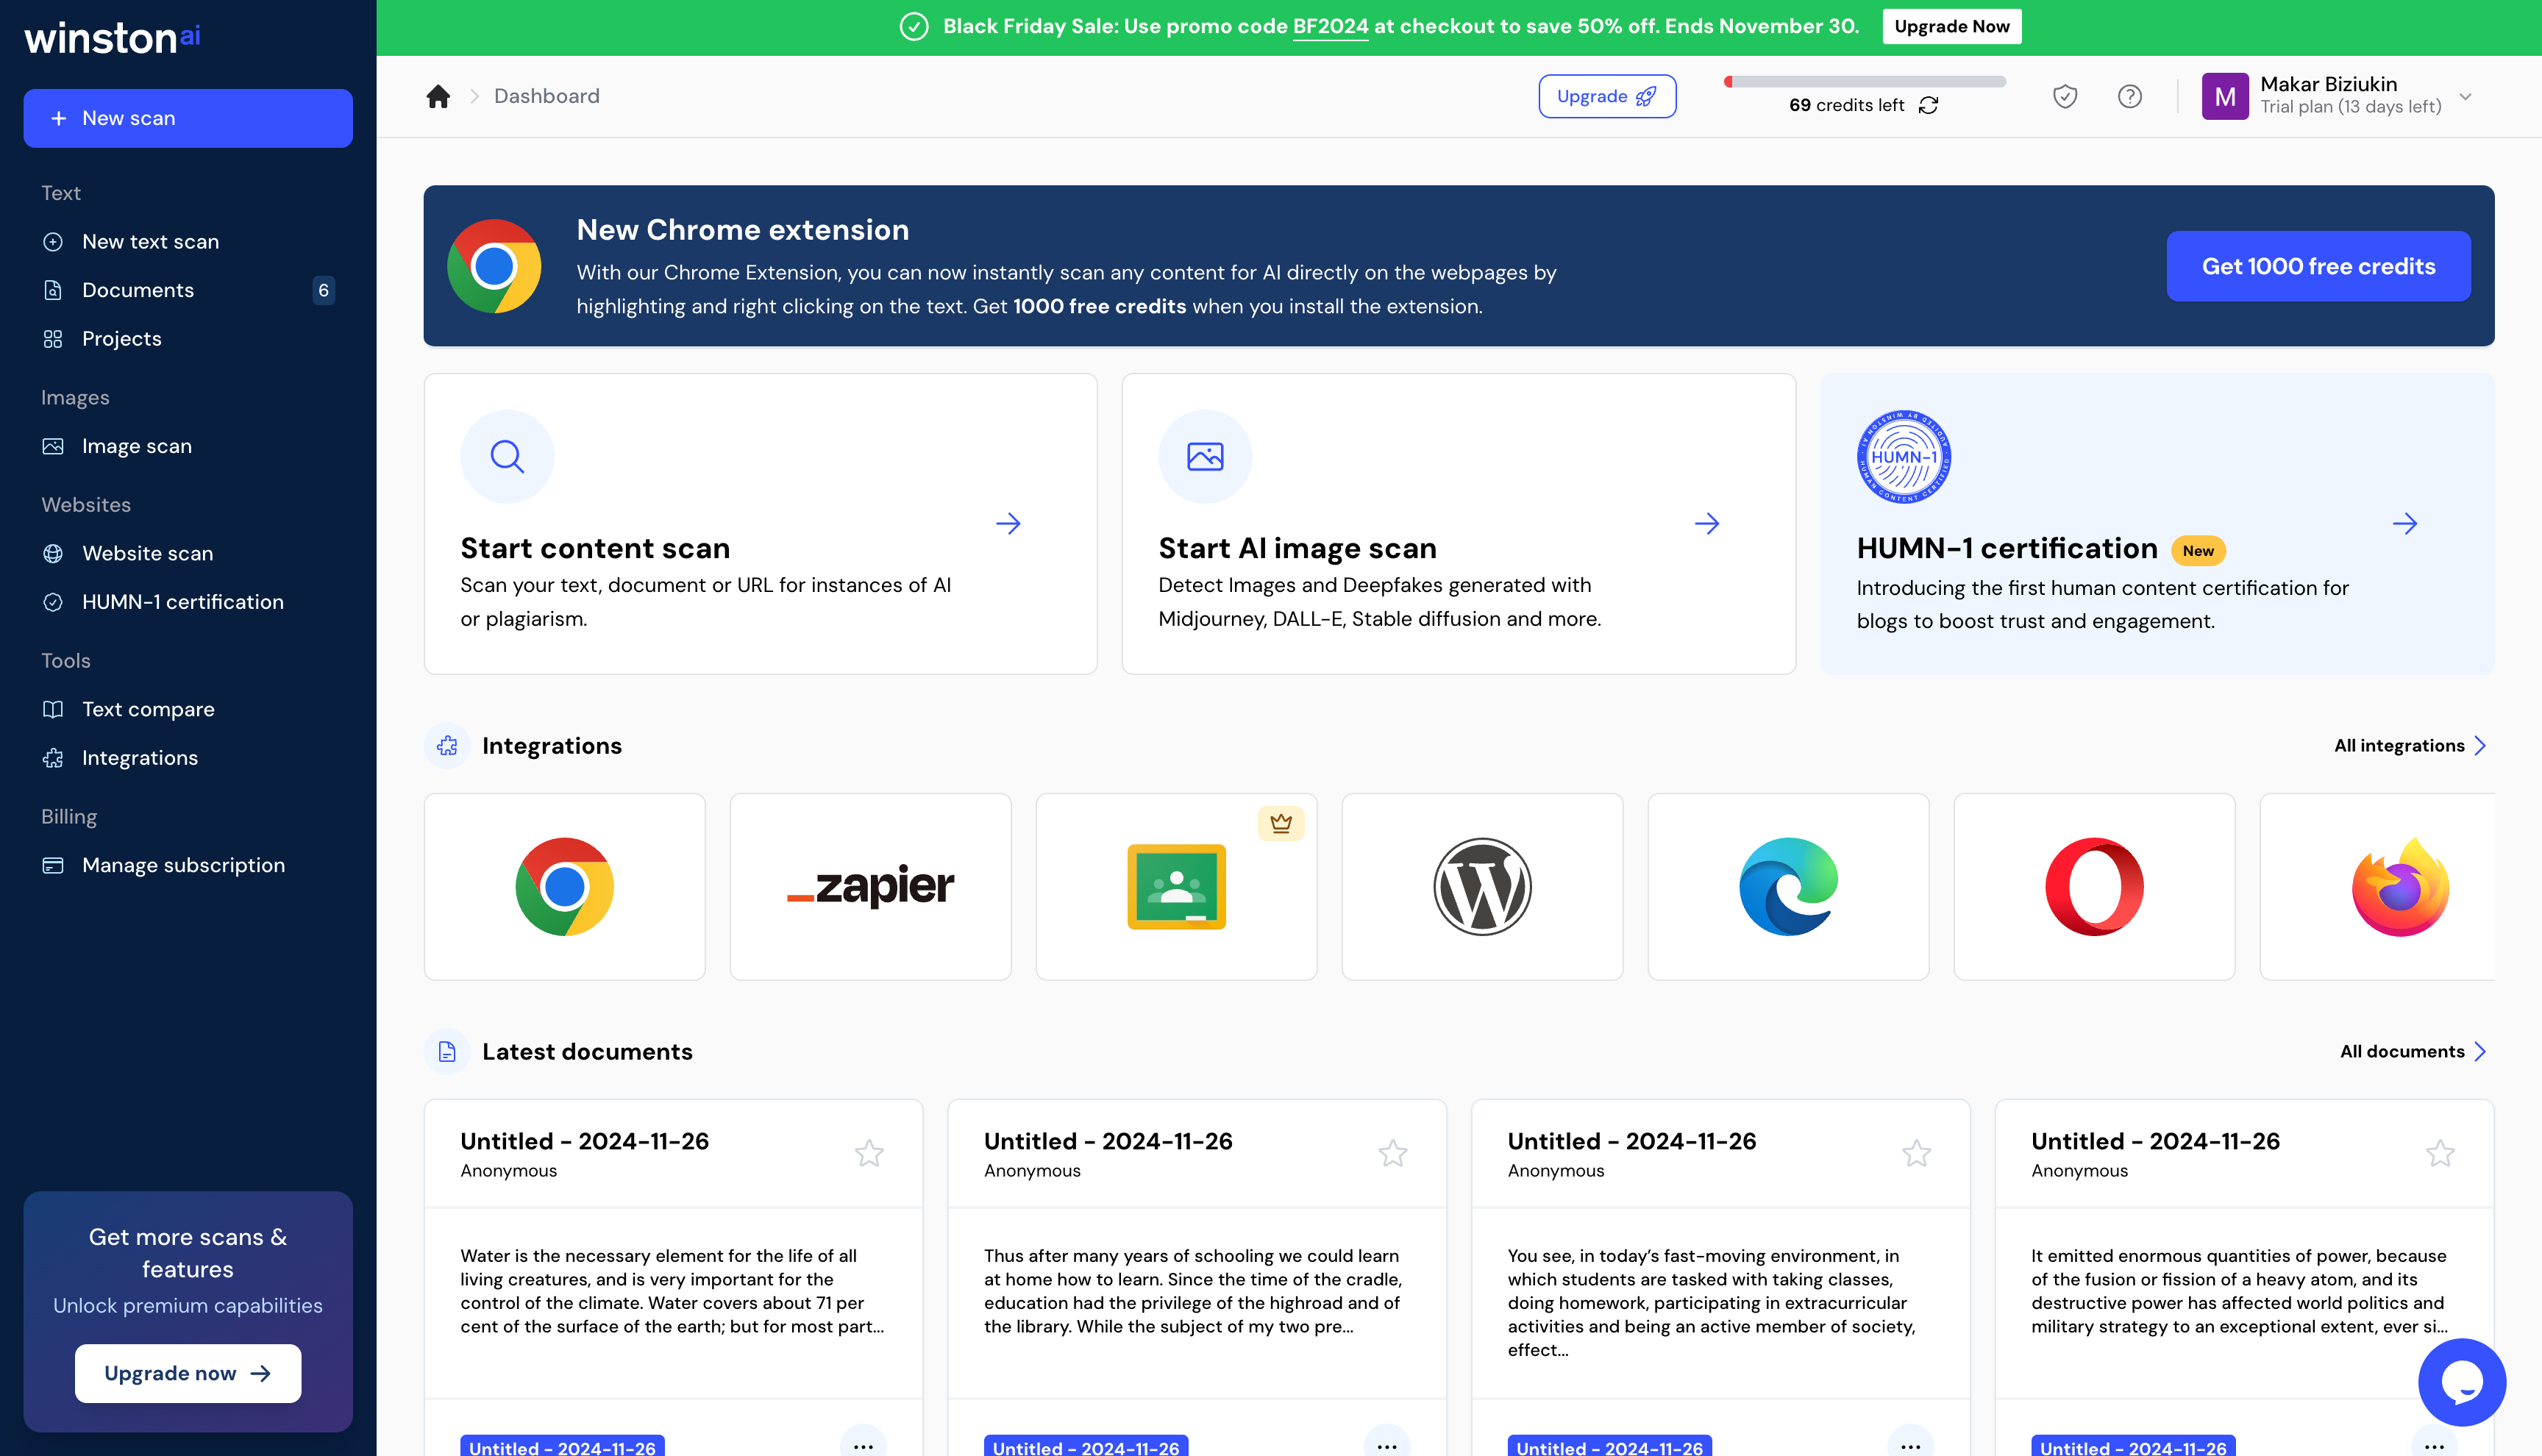Click the New scan button

pos(188,118)
